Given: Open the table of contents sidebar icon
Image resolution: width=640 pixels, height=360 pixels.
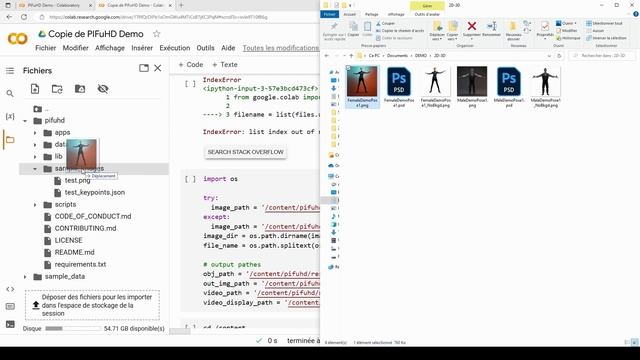Looking at the screenshot, I should tap(10, 71).
